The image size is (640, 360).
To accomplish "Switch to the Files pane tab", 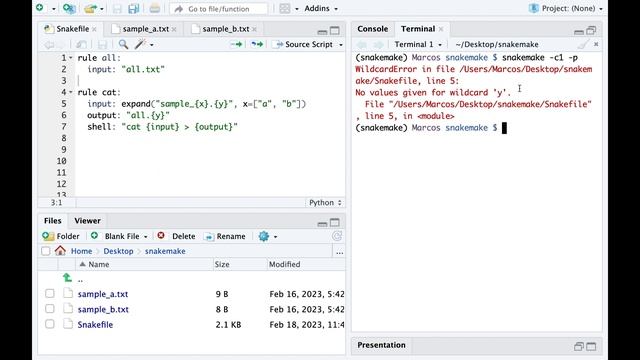I will (x=53, y=221).
